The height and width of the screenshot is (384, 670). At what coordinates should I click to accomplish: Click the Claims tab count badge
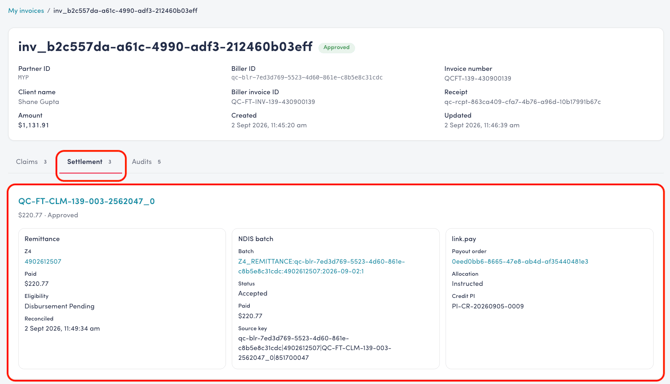pos(45,162)
